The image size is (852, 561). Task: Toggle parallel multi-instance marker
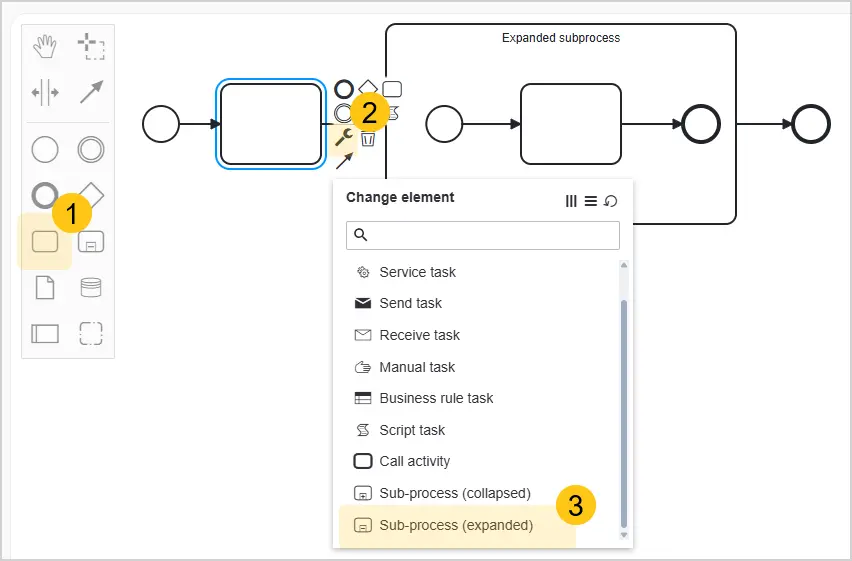571,201
